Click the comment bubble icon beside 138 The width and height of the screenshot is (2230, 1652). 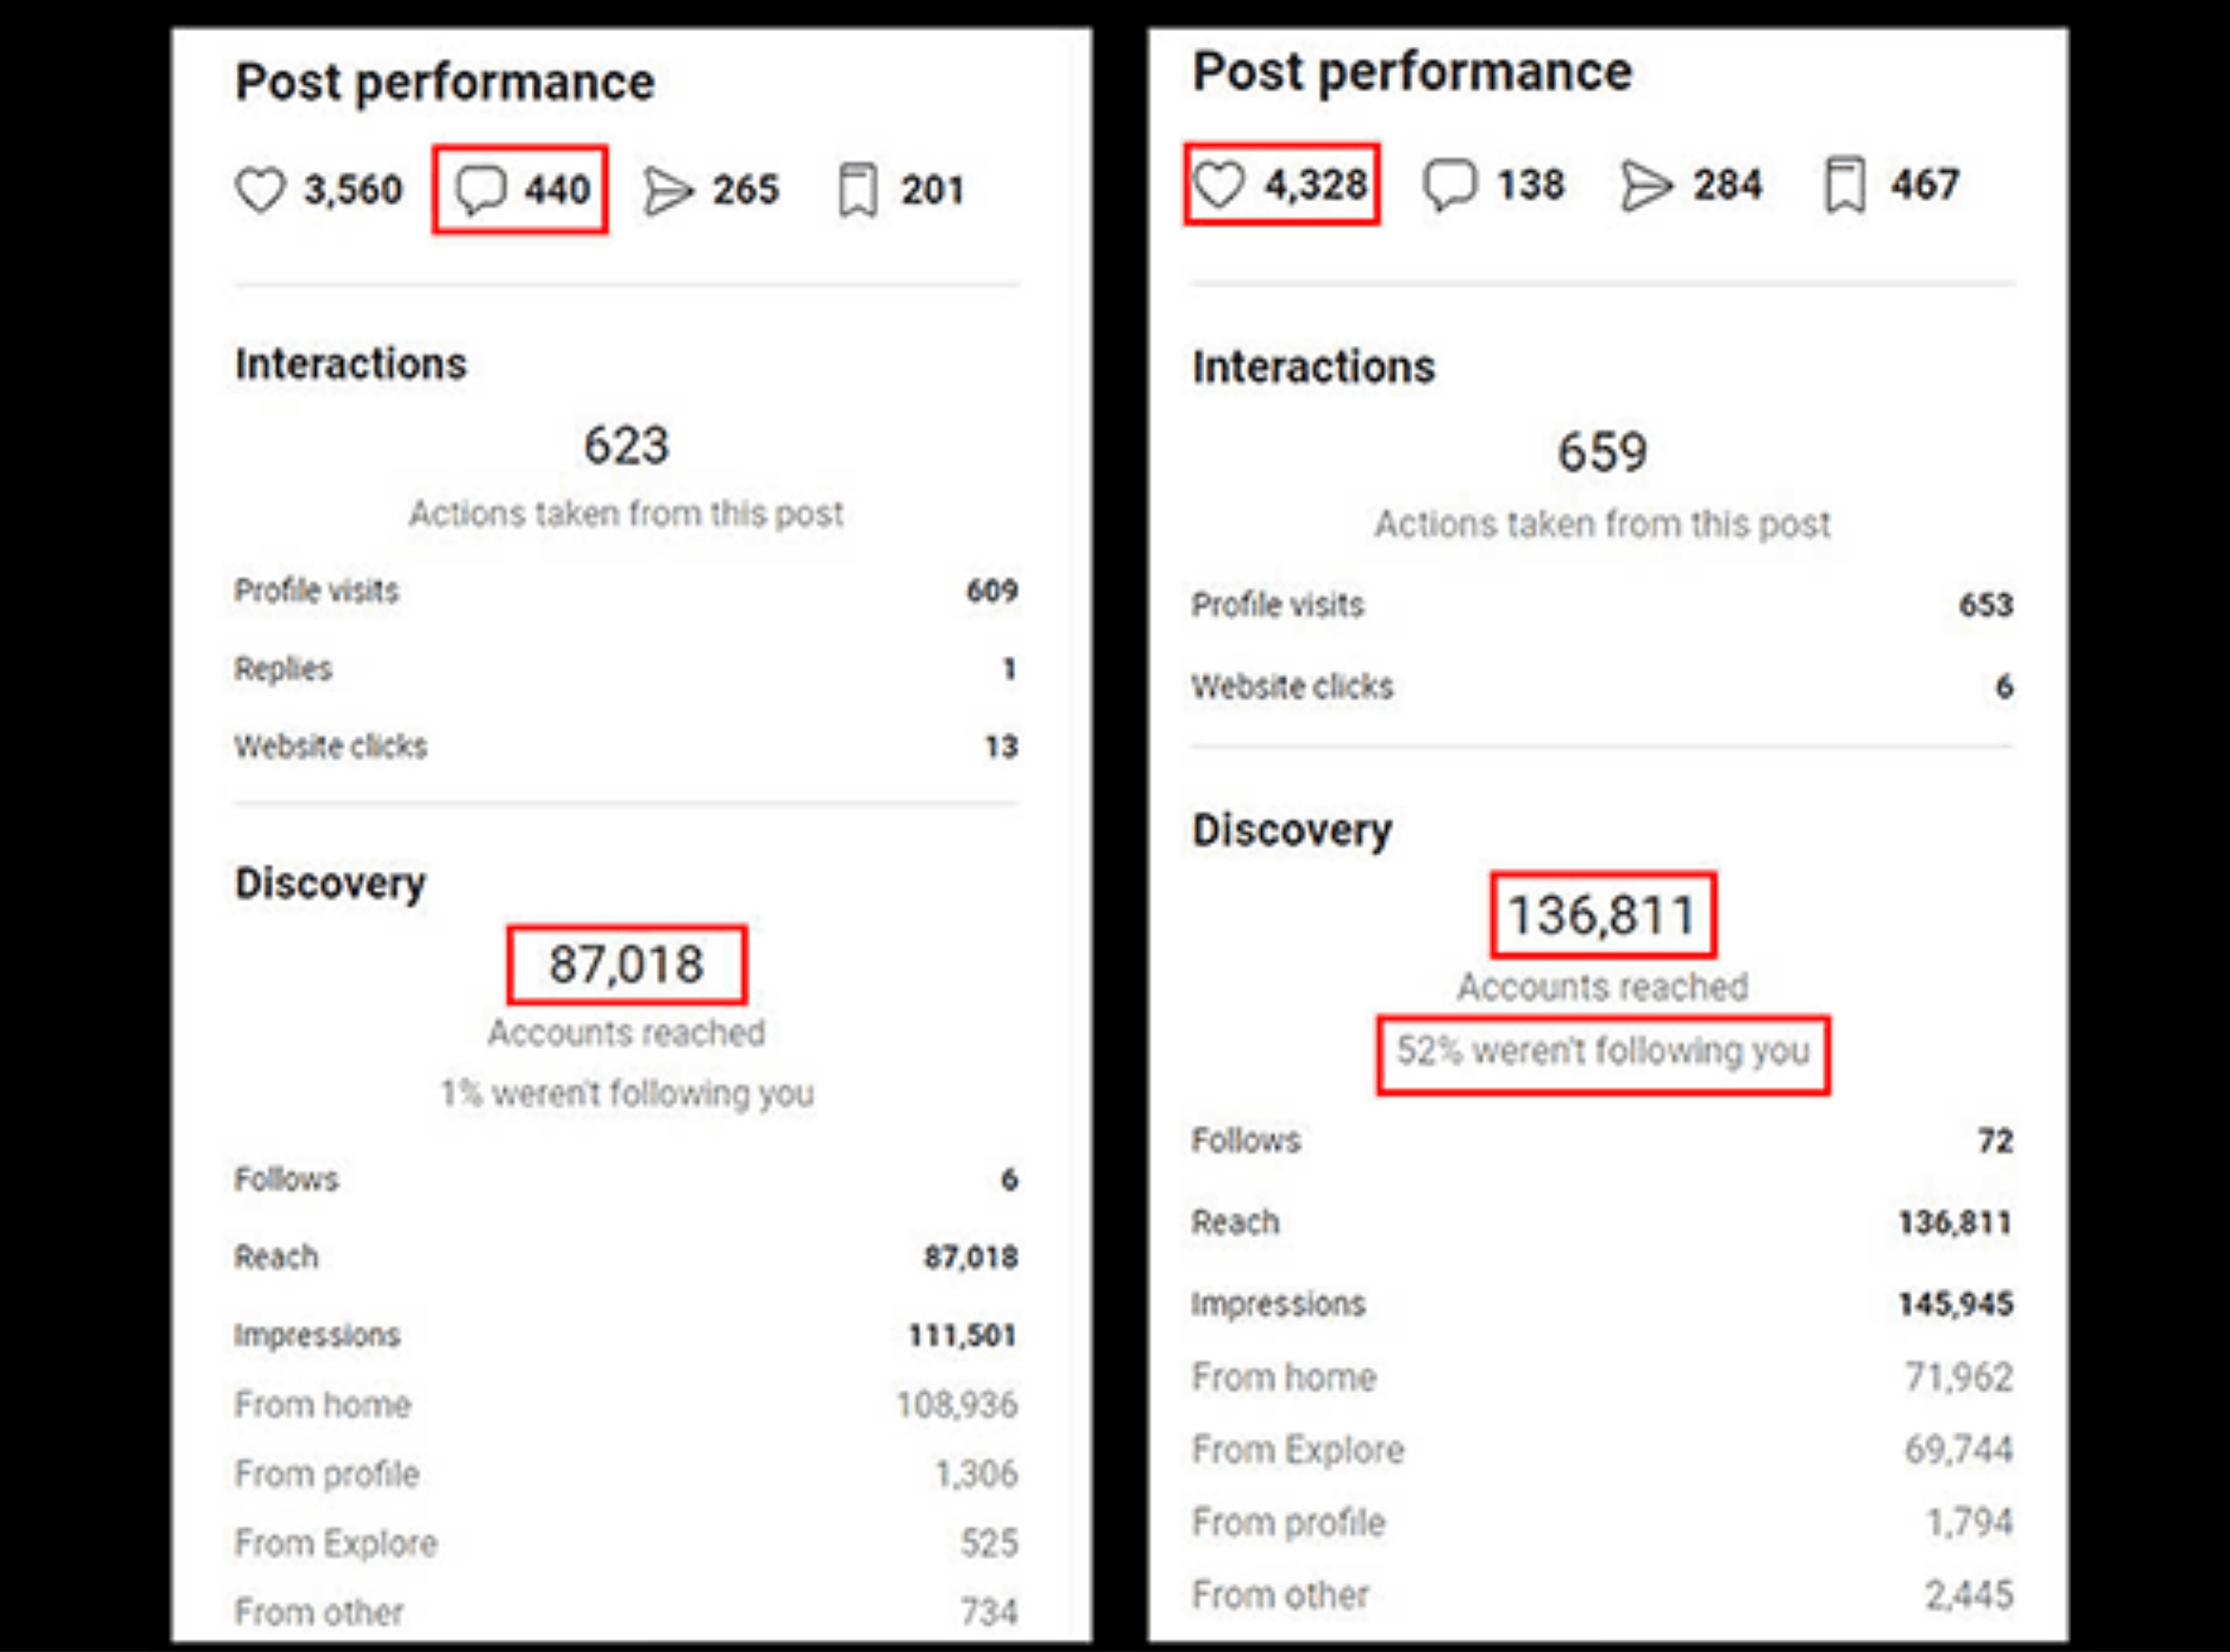(1449, 185)
